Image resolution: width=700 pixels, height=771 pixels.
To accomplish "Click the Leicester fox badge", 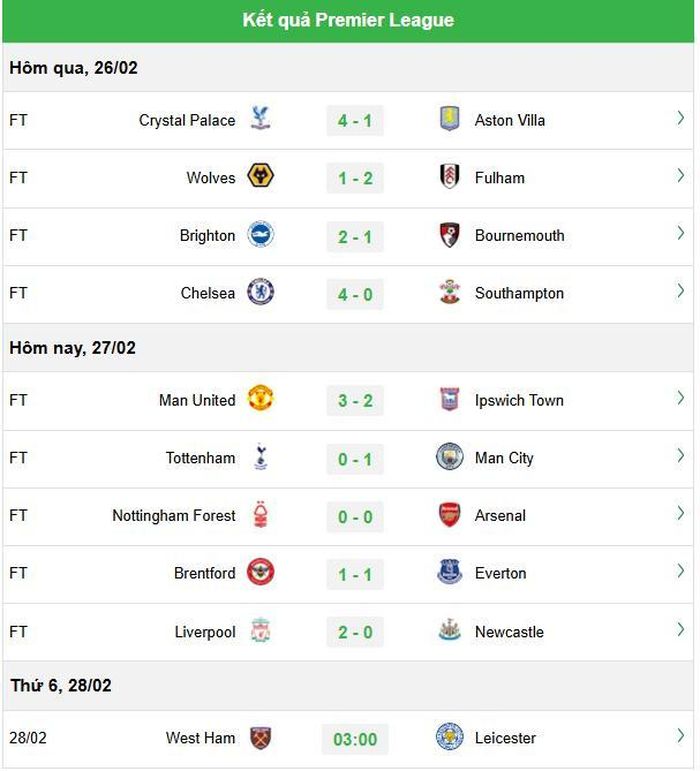I will pos(449,737).
